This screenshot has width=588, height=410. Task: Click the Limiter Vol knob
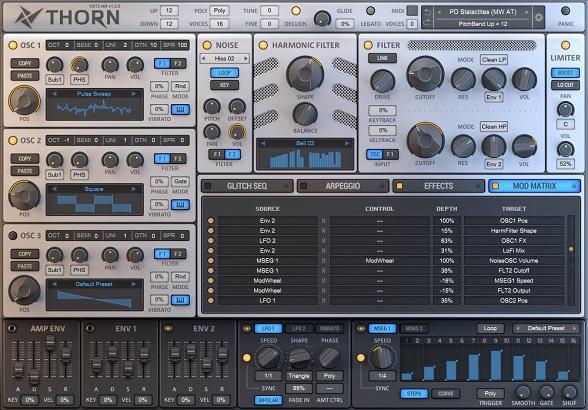pos(565,149)
